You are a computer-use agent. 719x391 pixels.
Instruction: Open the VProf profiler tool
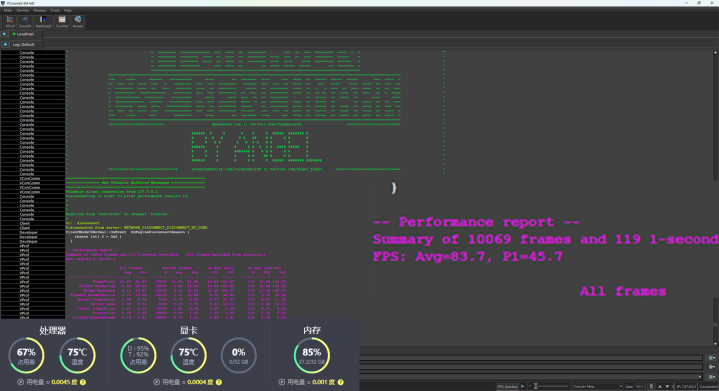pyautogui.click(x=10, y=22)
